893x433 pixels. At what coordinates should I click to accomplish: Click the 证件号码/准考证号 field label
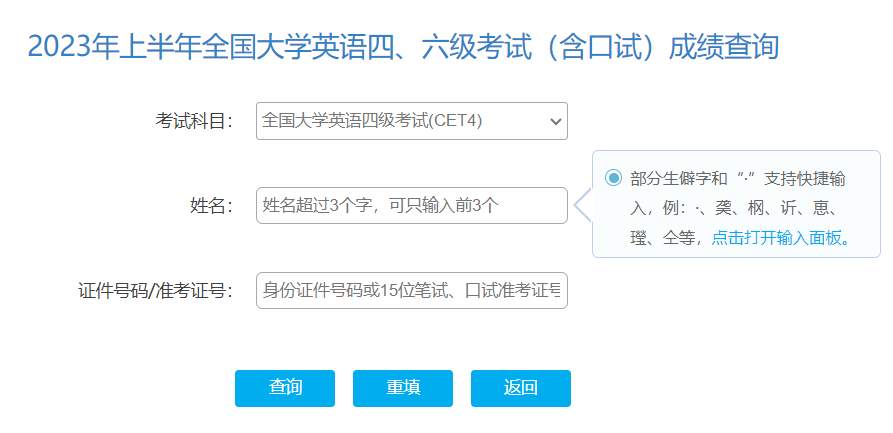point(155,291)
